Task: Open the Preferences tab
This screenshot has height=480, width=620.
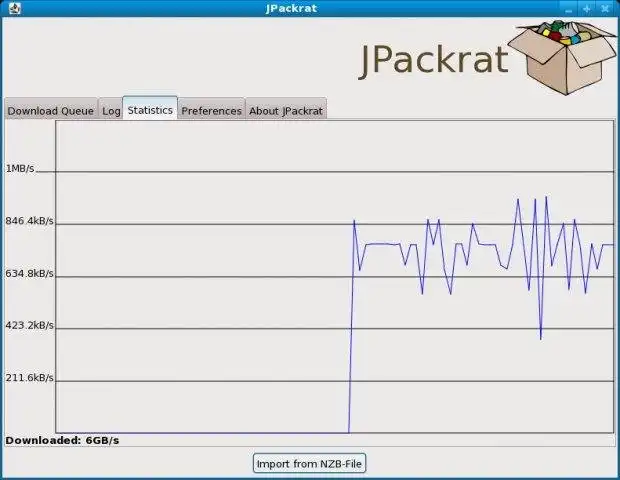Action: [212, 109]
